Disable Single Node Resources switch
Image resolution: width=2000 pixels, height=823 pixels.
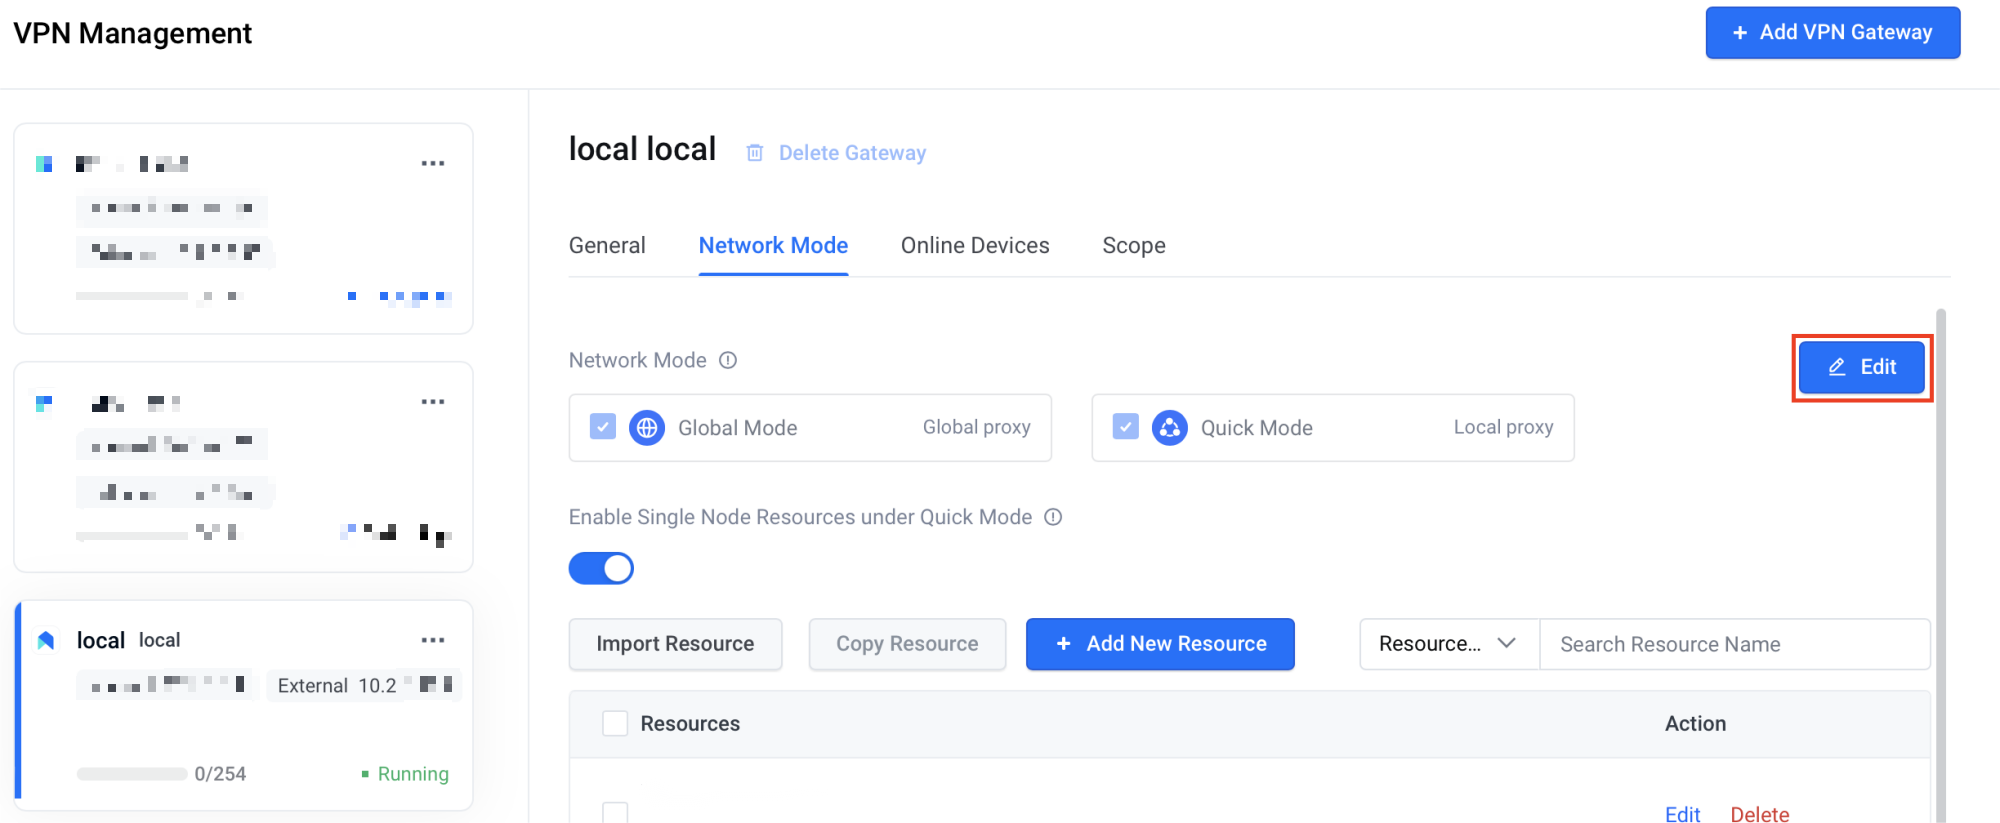click(601, 568)
